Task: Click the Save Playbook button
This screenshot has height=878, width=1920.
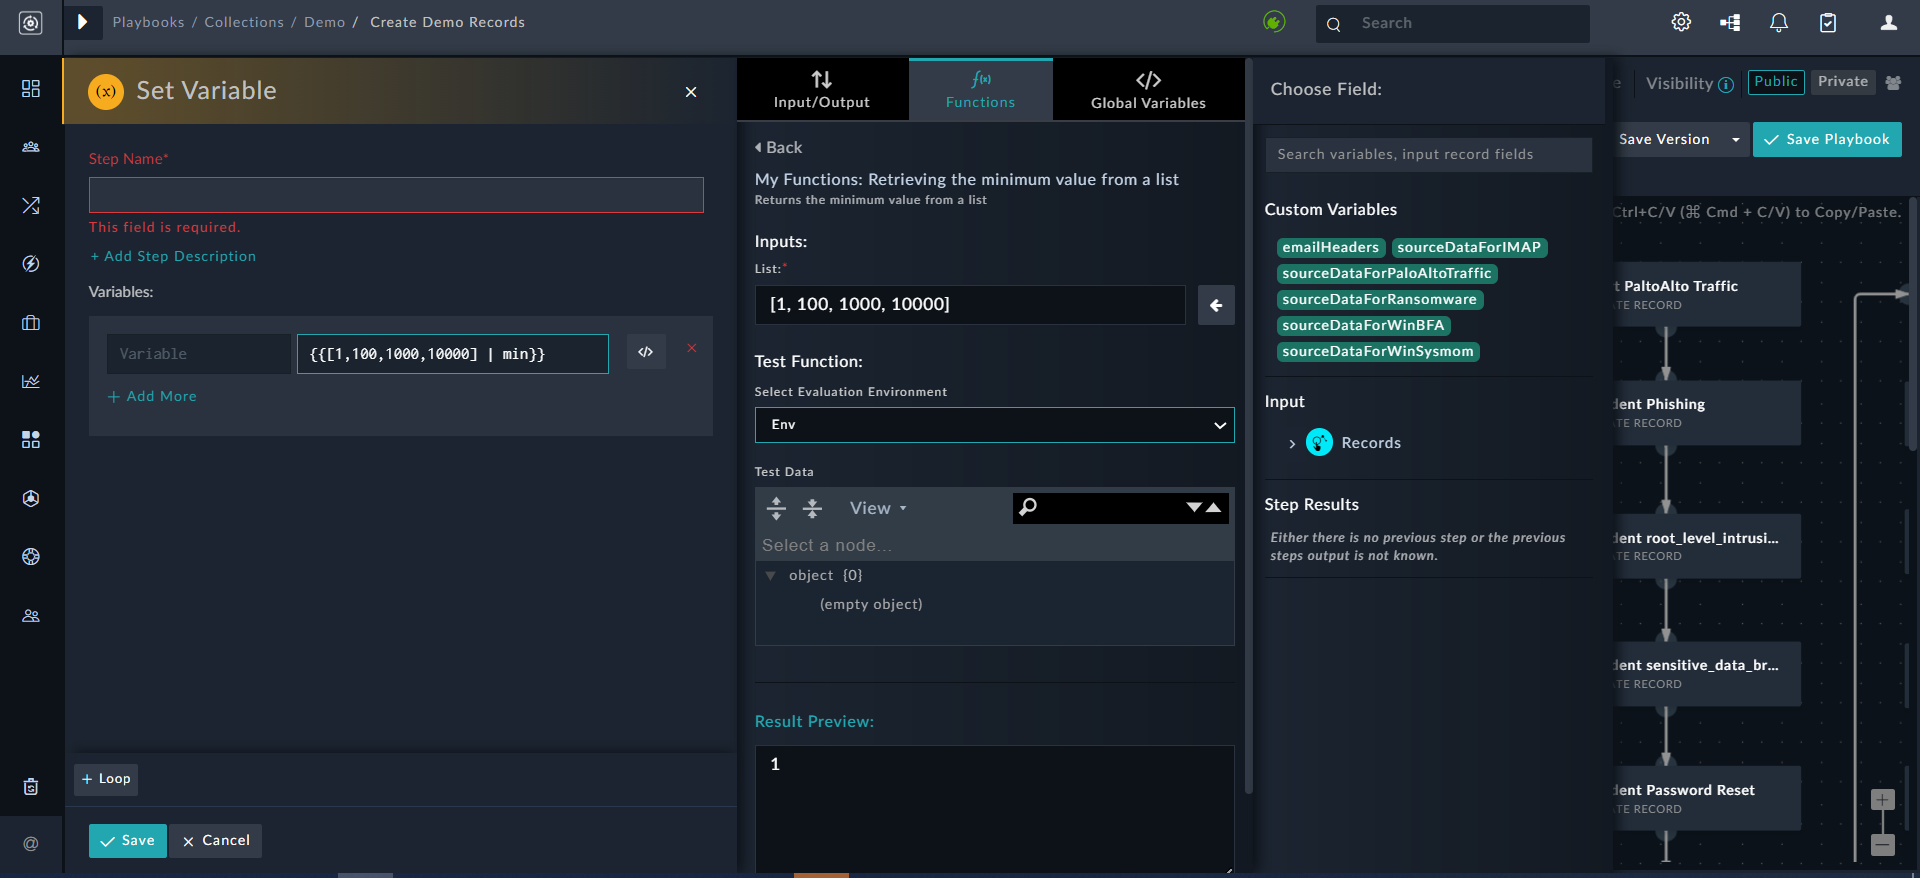Action: 1827,140
